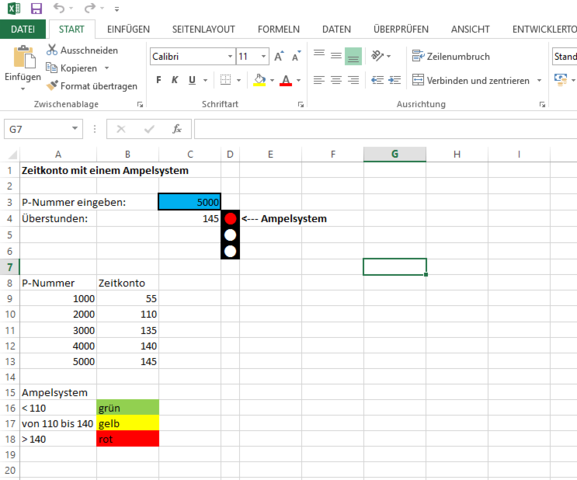The height and width of the screenshot is (480, 577).
Task: Click Verbinden und zentrieren
Action: click(x=471, y=80)
